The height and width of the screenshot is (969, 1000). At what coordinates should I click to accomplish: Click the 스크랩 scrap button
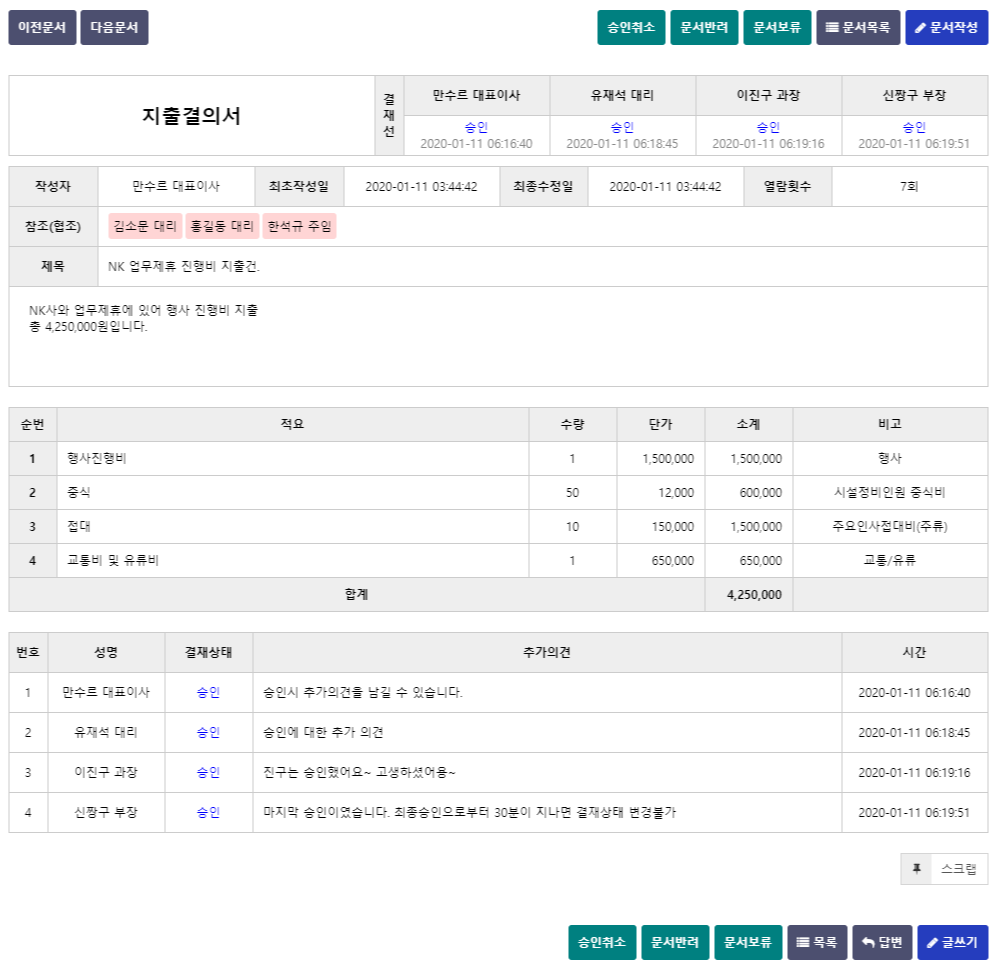coord(958,869)
